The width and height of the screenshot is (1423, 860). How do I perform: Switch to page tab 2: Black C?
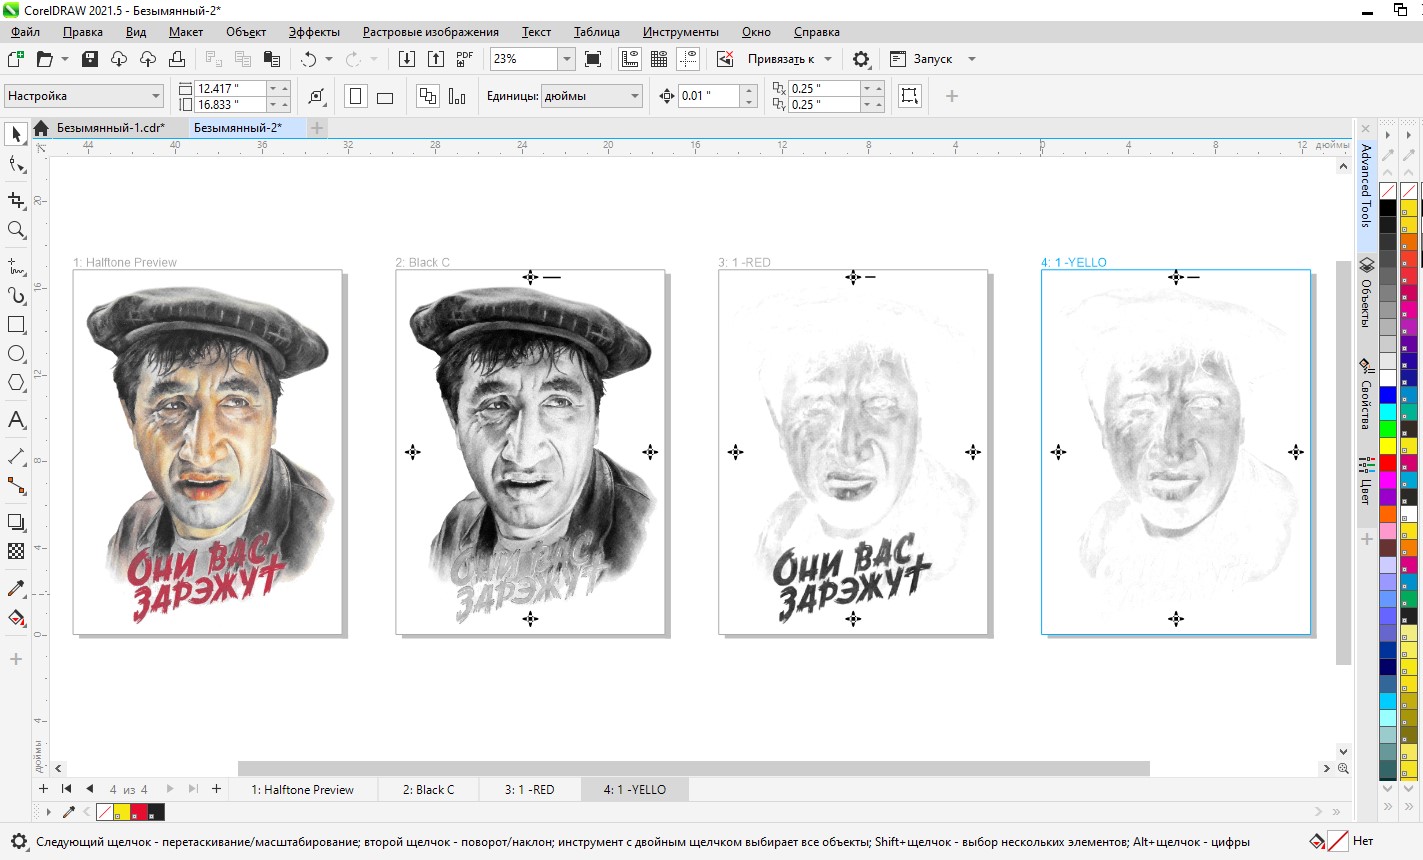pyautogui.click(x=428, y=789)
